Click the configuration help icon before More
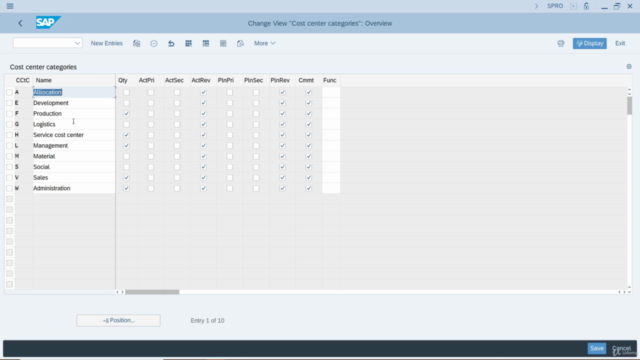This screenshot has height=360, width=640. 240,43
